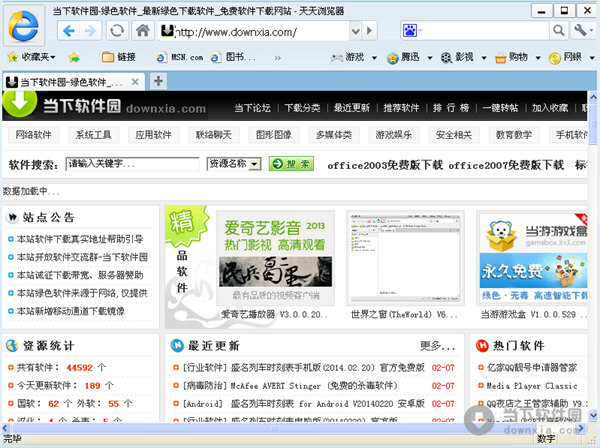600x448 pixels.
Task: Select the 多媒体类 category
Action: tap(334, 135)
